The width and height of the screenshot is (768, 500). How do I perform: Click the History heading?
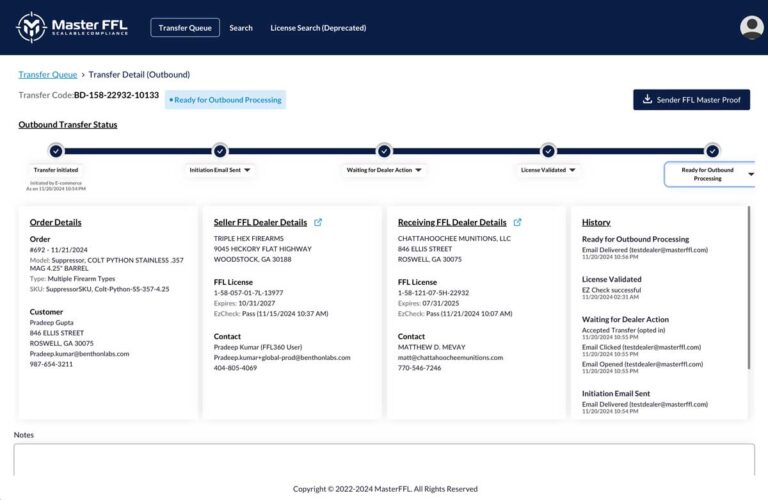pyautogui.click(x=596, y=222)
